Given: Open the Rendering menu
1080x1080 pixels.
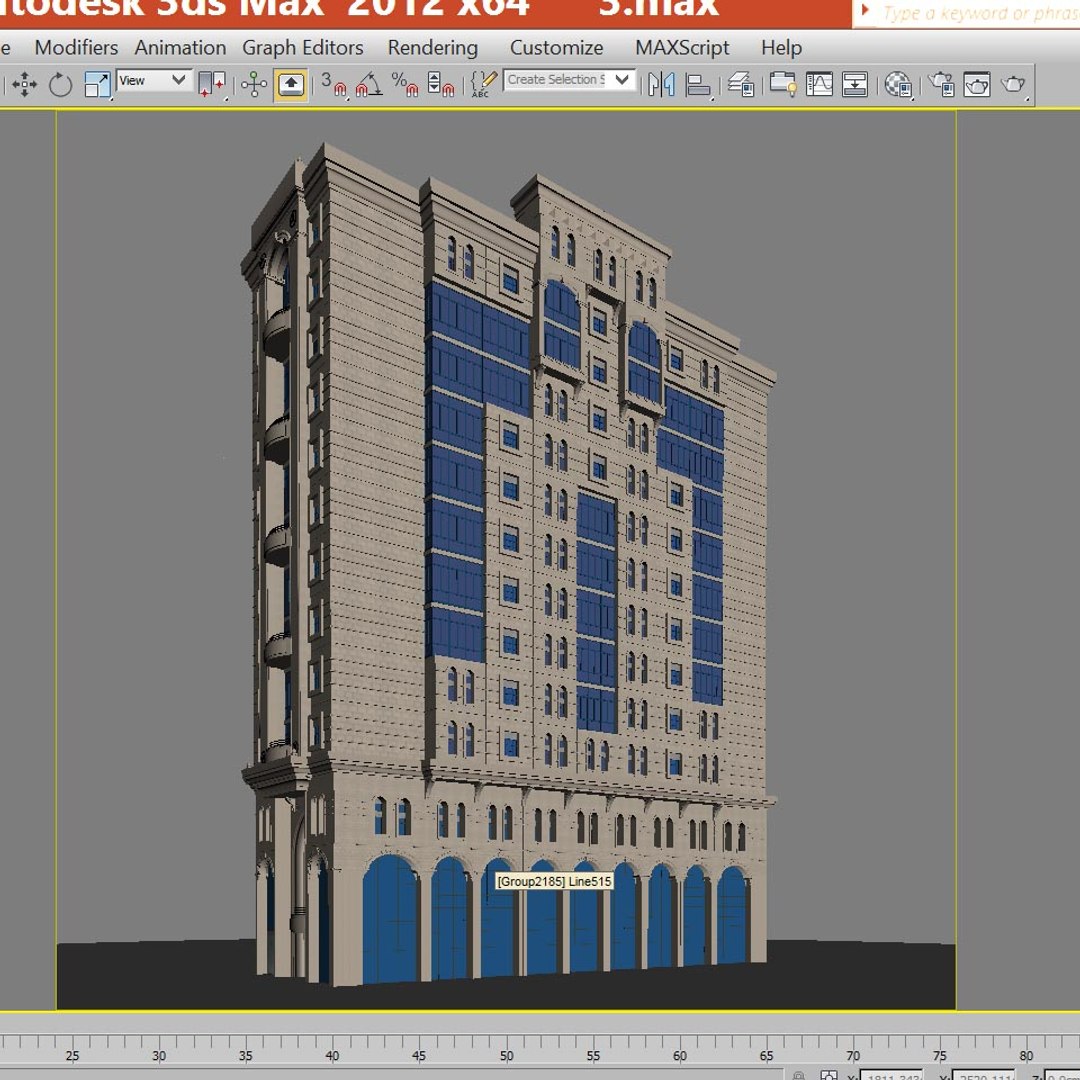Looking at the screenshot, I should point(433,48).
